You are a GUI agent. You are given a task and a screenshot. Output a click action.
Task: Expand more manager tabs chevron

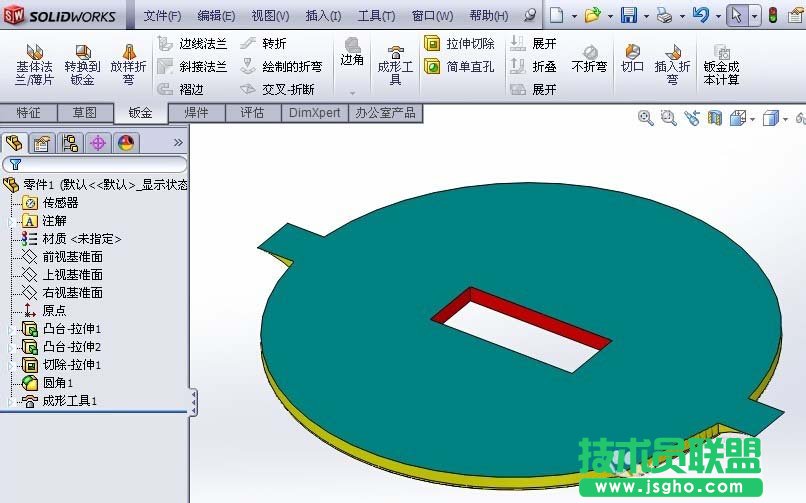tap(178, 142)
